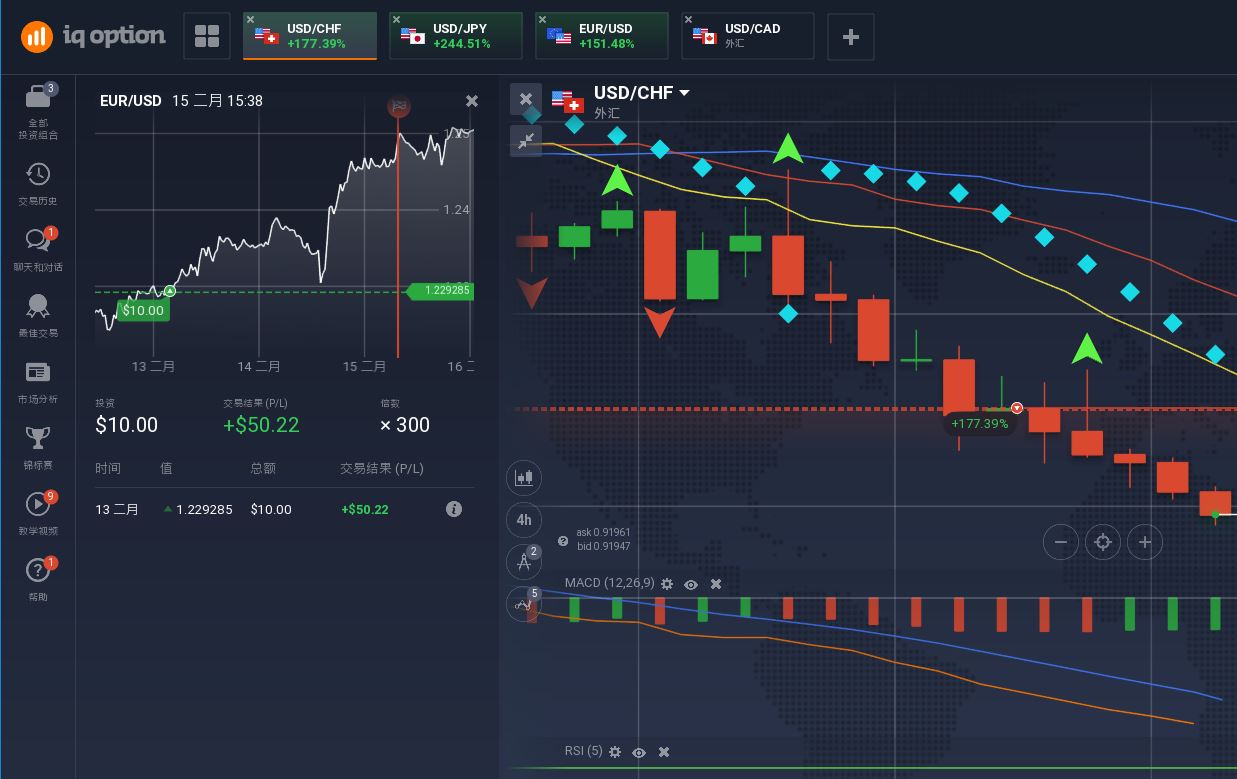1237x779 pixels.
Task: Add a new asset tab with plus
Action: click(x=851, y=37)
